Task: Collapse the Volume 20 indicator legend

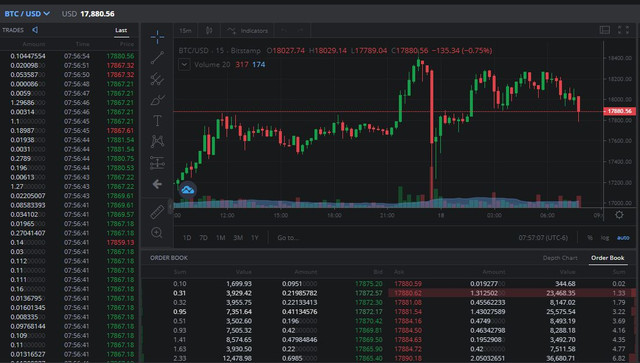Action: click(x=184, y=65)
